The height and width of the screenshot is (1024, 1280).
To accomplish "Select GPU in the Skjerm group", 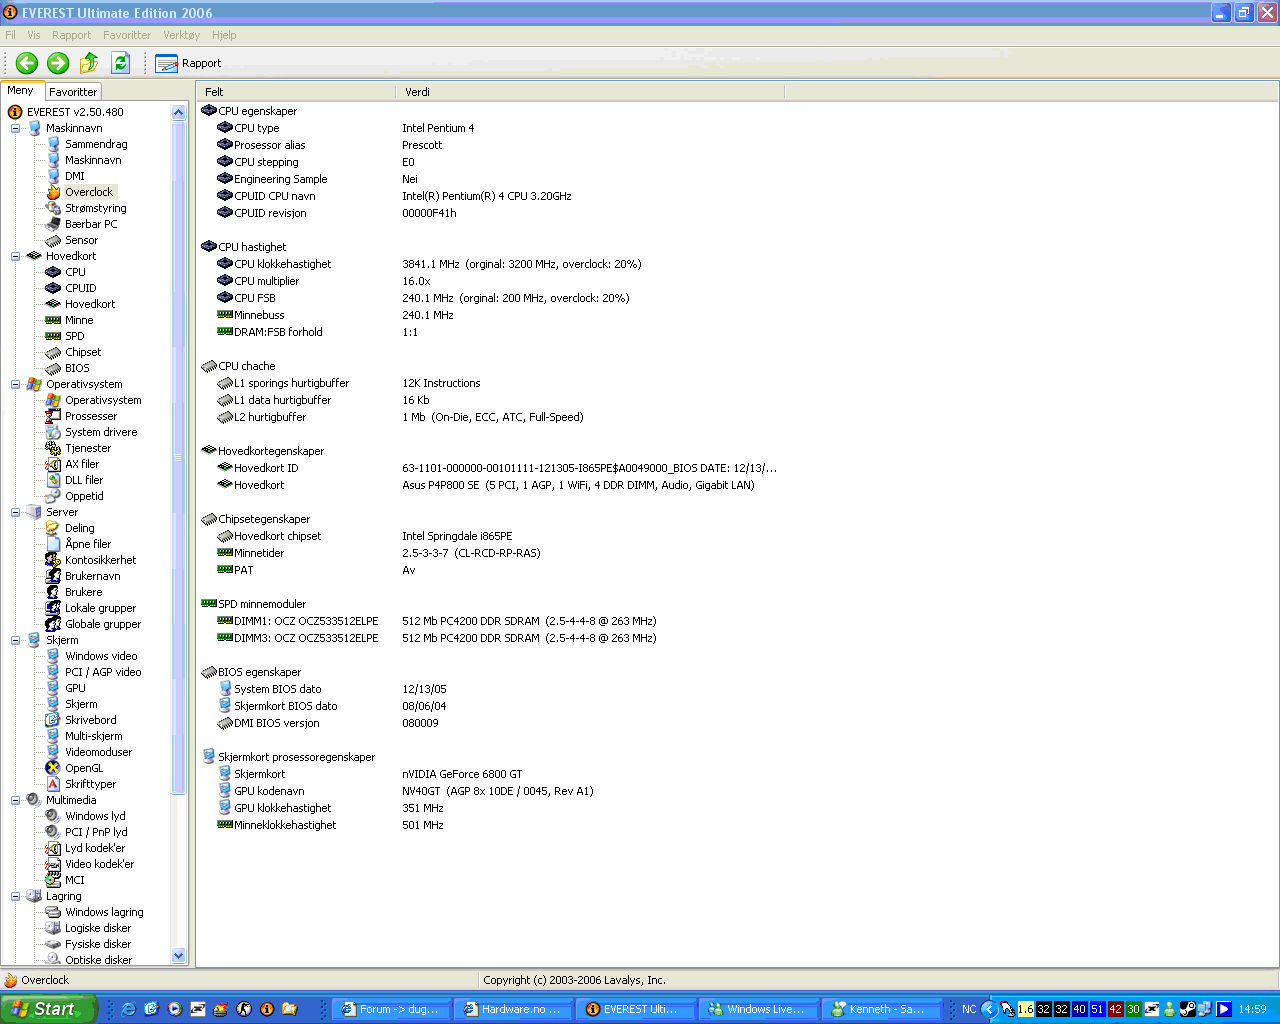I will (75, 688).
